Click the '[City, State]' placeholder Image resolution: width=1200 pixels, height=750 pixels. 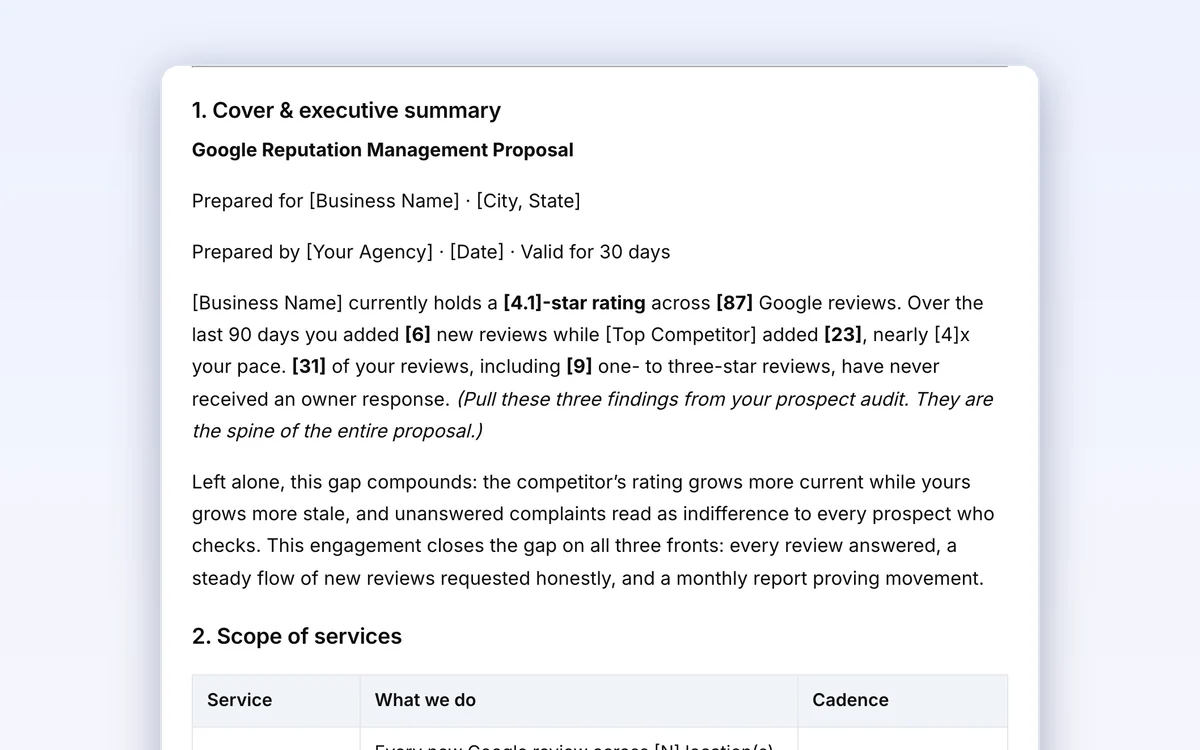528,201
